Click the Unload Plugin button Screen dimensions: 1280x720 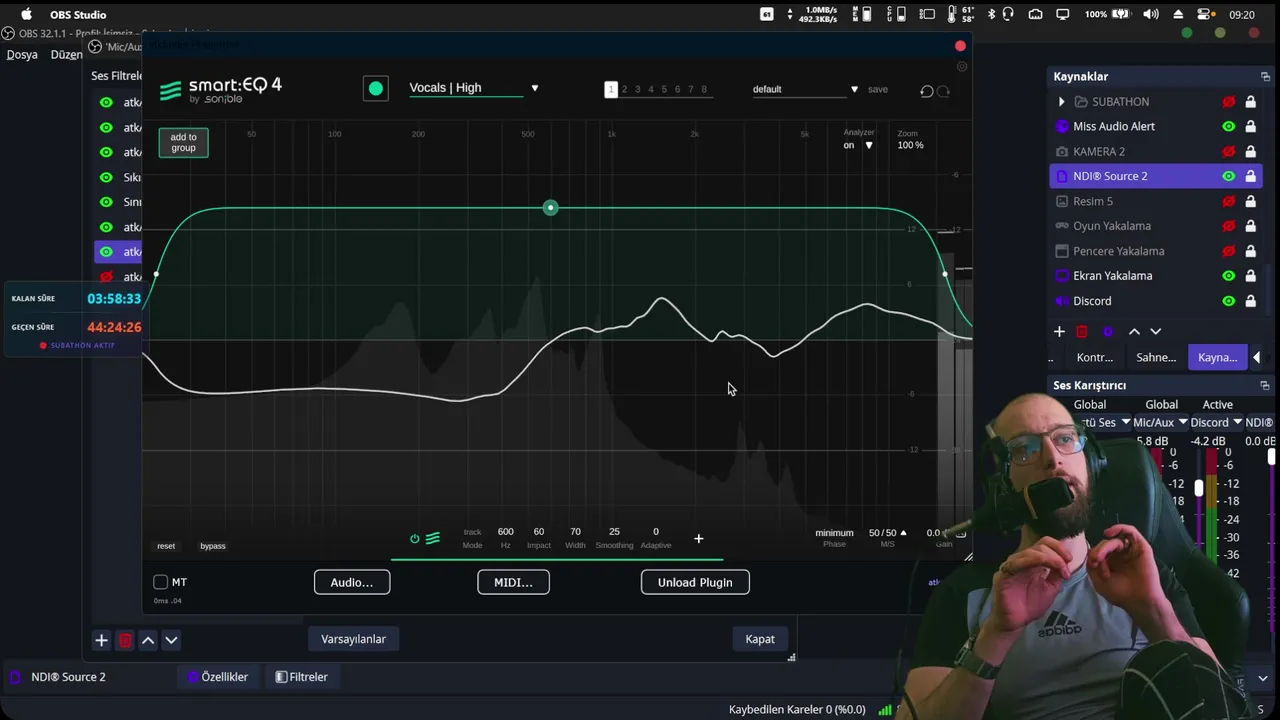pyautogui.click(x=695, y=582)
